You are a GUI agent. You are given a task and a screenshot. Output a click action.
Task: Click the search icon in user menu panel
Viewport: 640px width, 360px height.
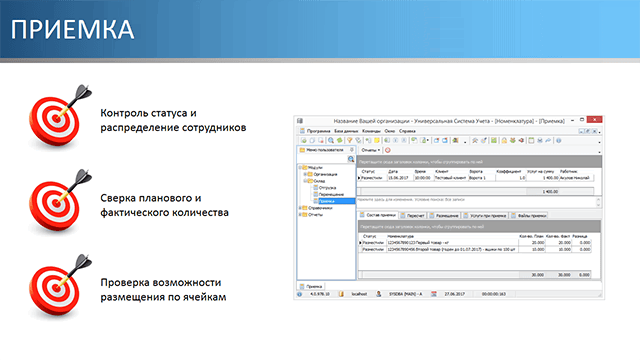pos(351,159)
